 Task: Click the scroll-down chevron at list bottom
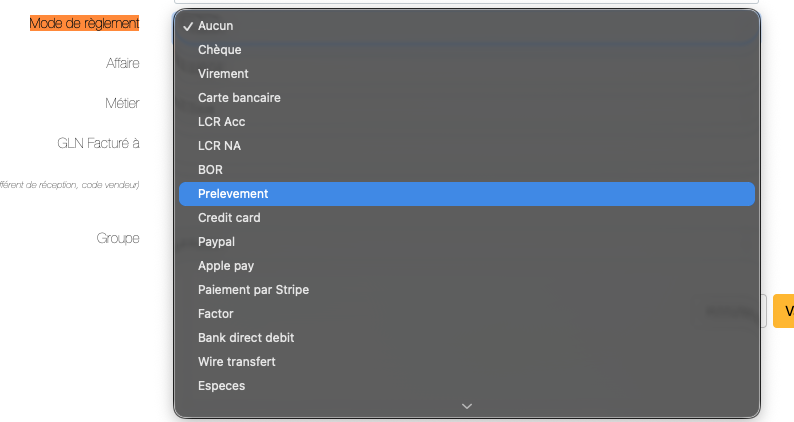466,406
